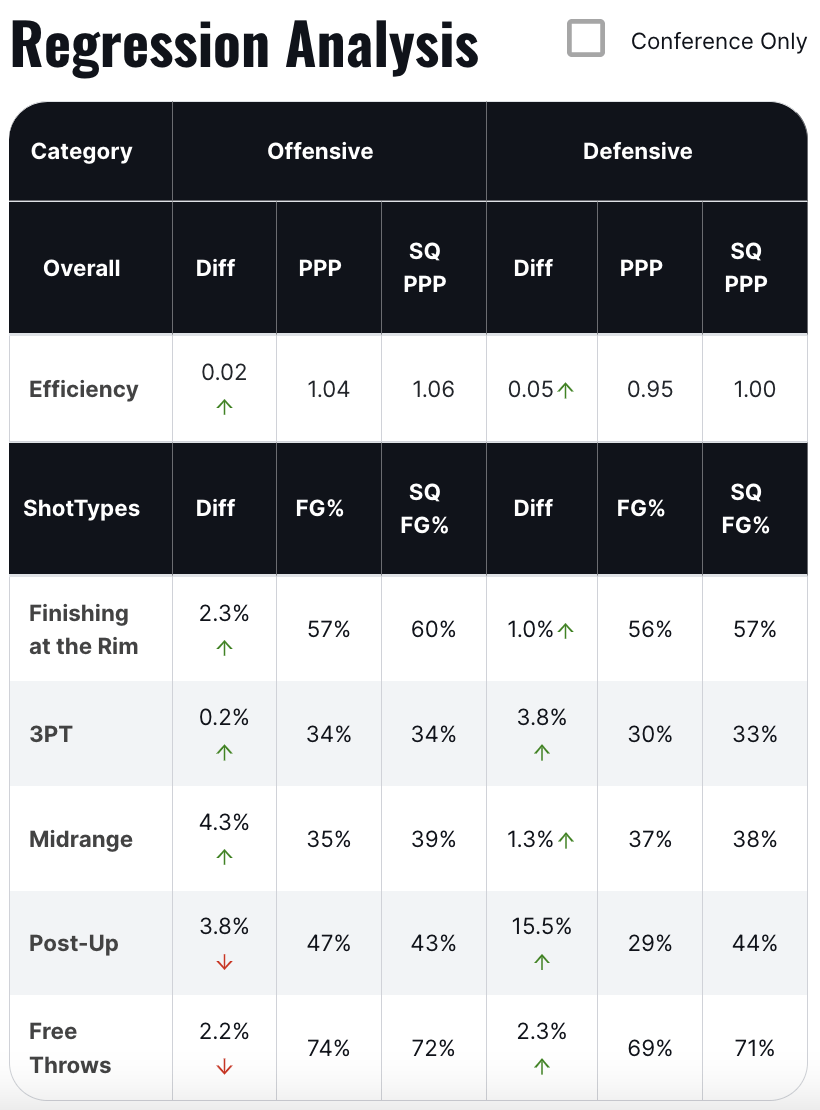The height and width of the screenshot is (1110, 820).
Task: Click the Offensive column group header
Action: (x=320, y=151)
